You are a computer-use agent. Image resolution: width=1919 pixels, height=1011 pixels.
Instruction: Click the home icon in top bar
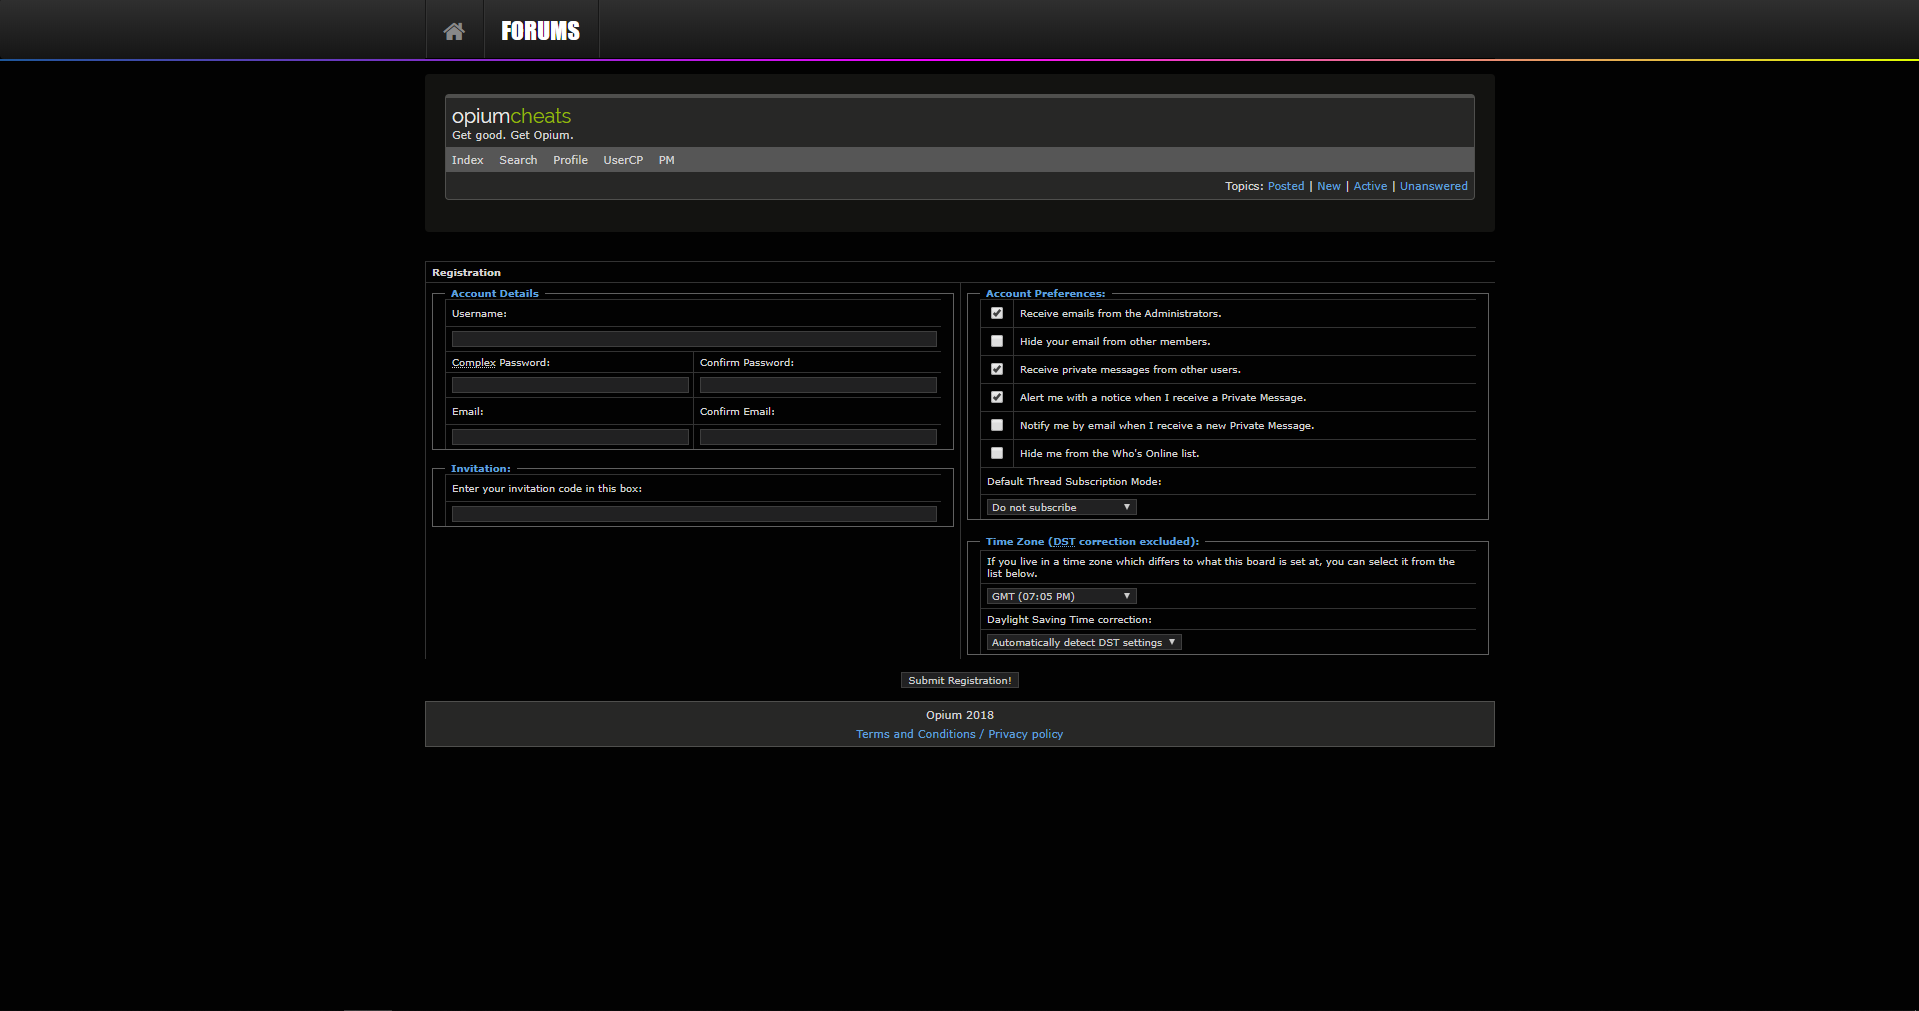(454, 31)
